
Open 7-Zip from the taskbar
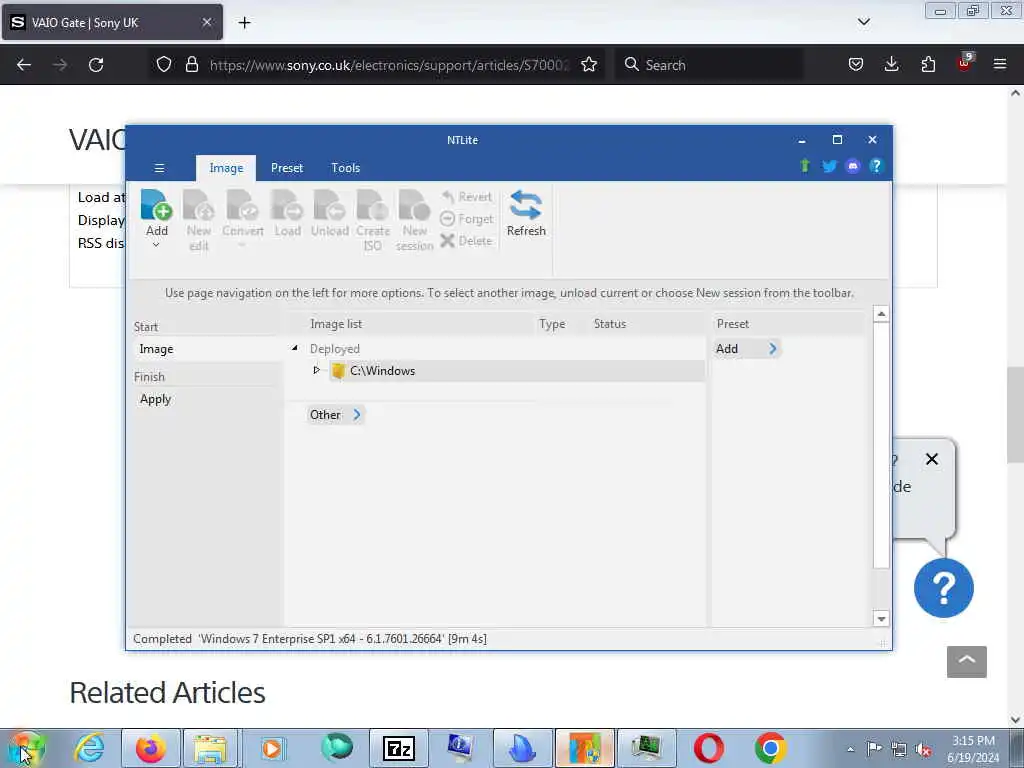click(x=398, y=748)
